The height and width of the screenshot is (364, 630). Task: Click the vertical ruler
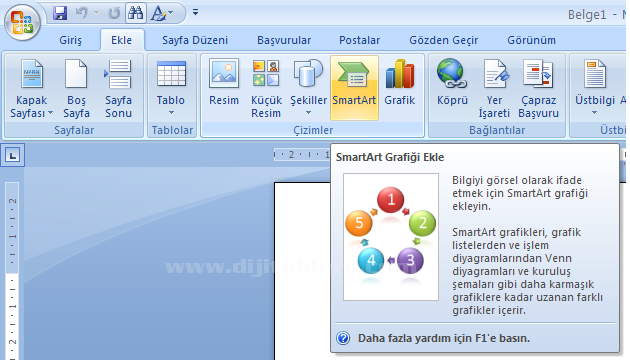(12, 271)
